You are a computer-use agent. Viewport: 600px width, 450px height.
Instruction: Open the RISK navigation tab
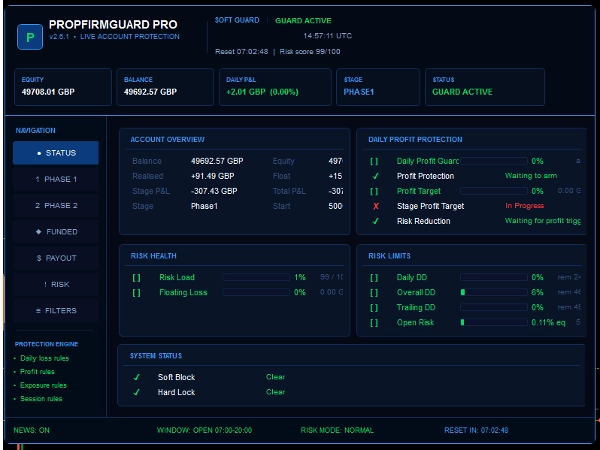pos(56,284)
